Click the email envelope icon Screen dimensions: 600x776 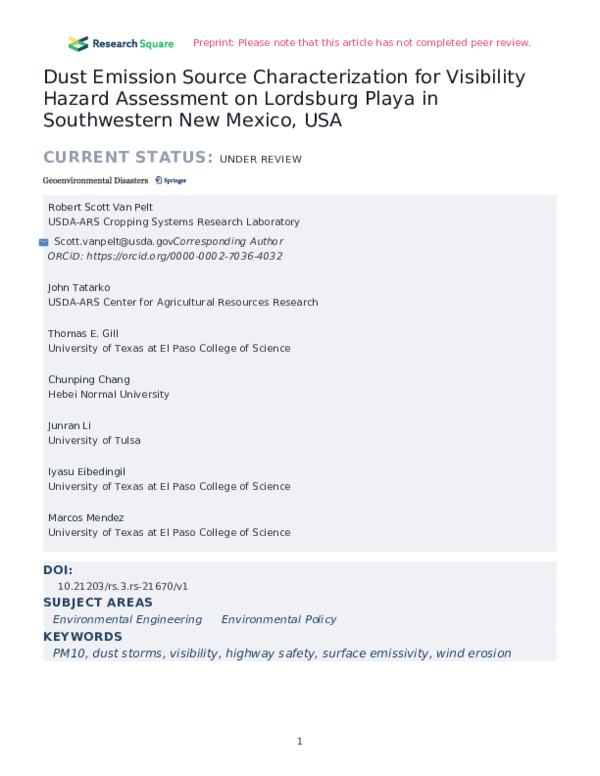pyautogui.click(x=44, y=242)
